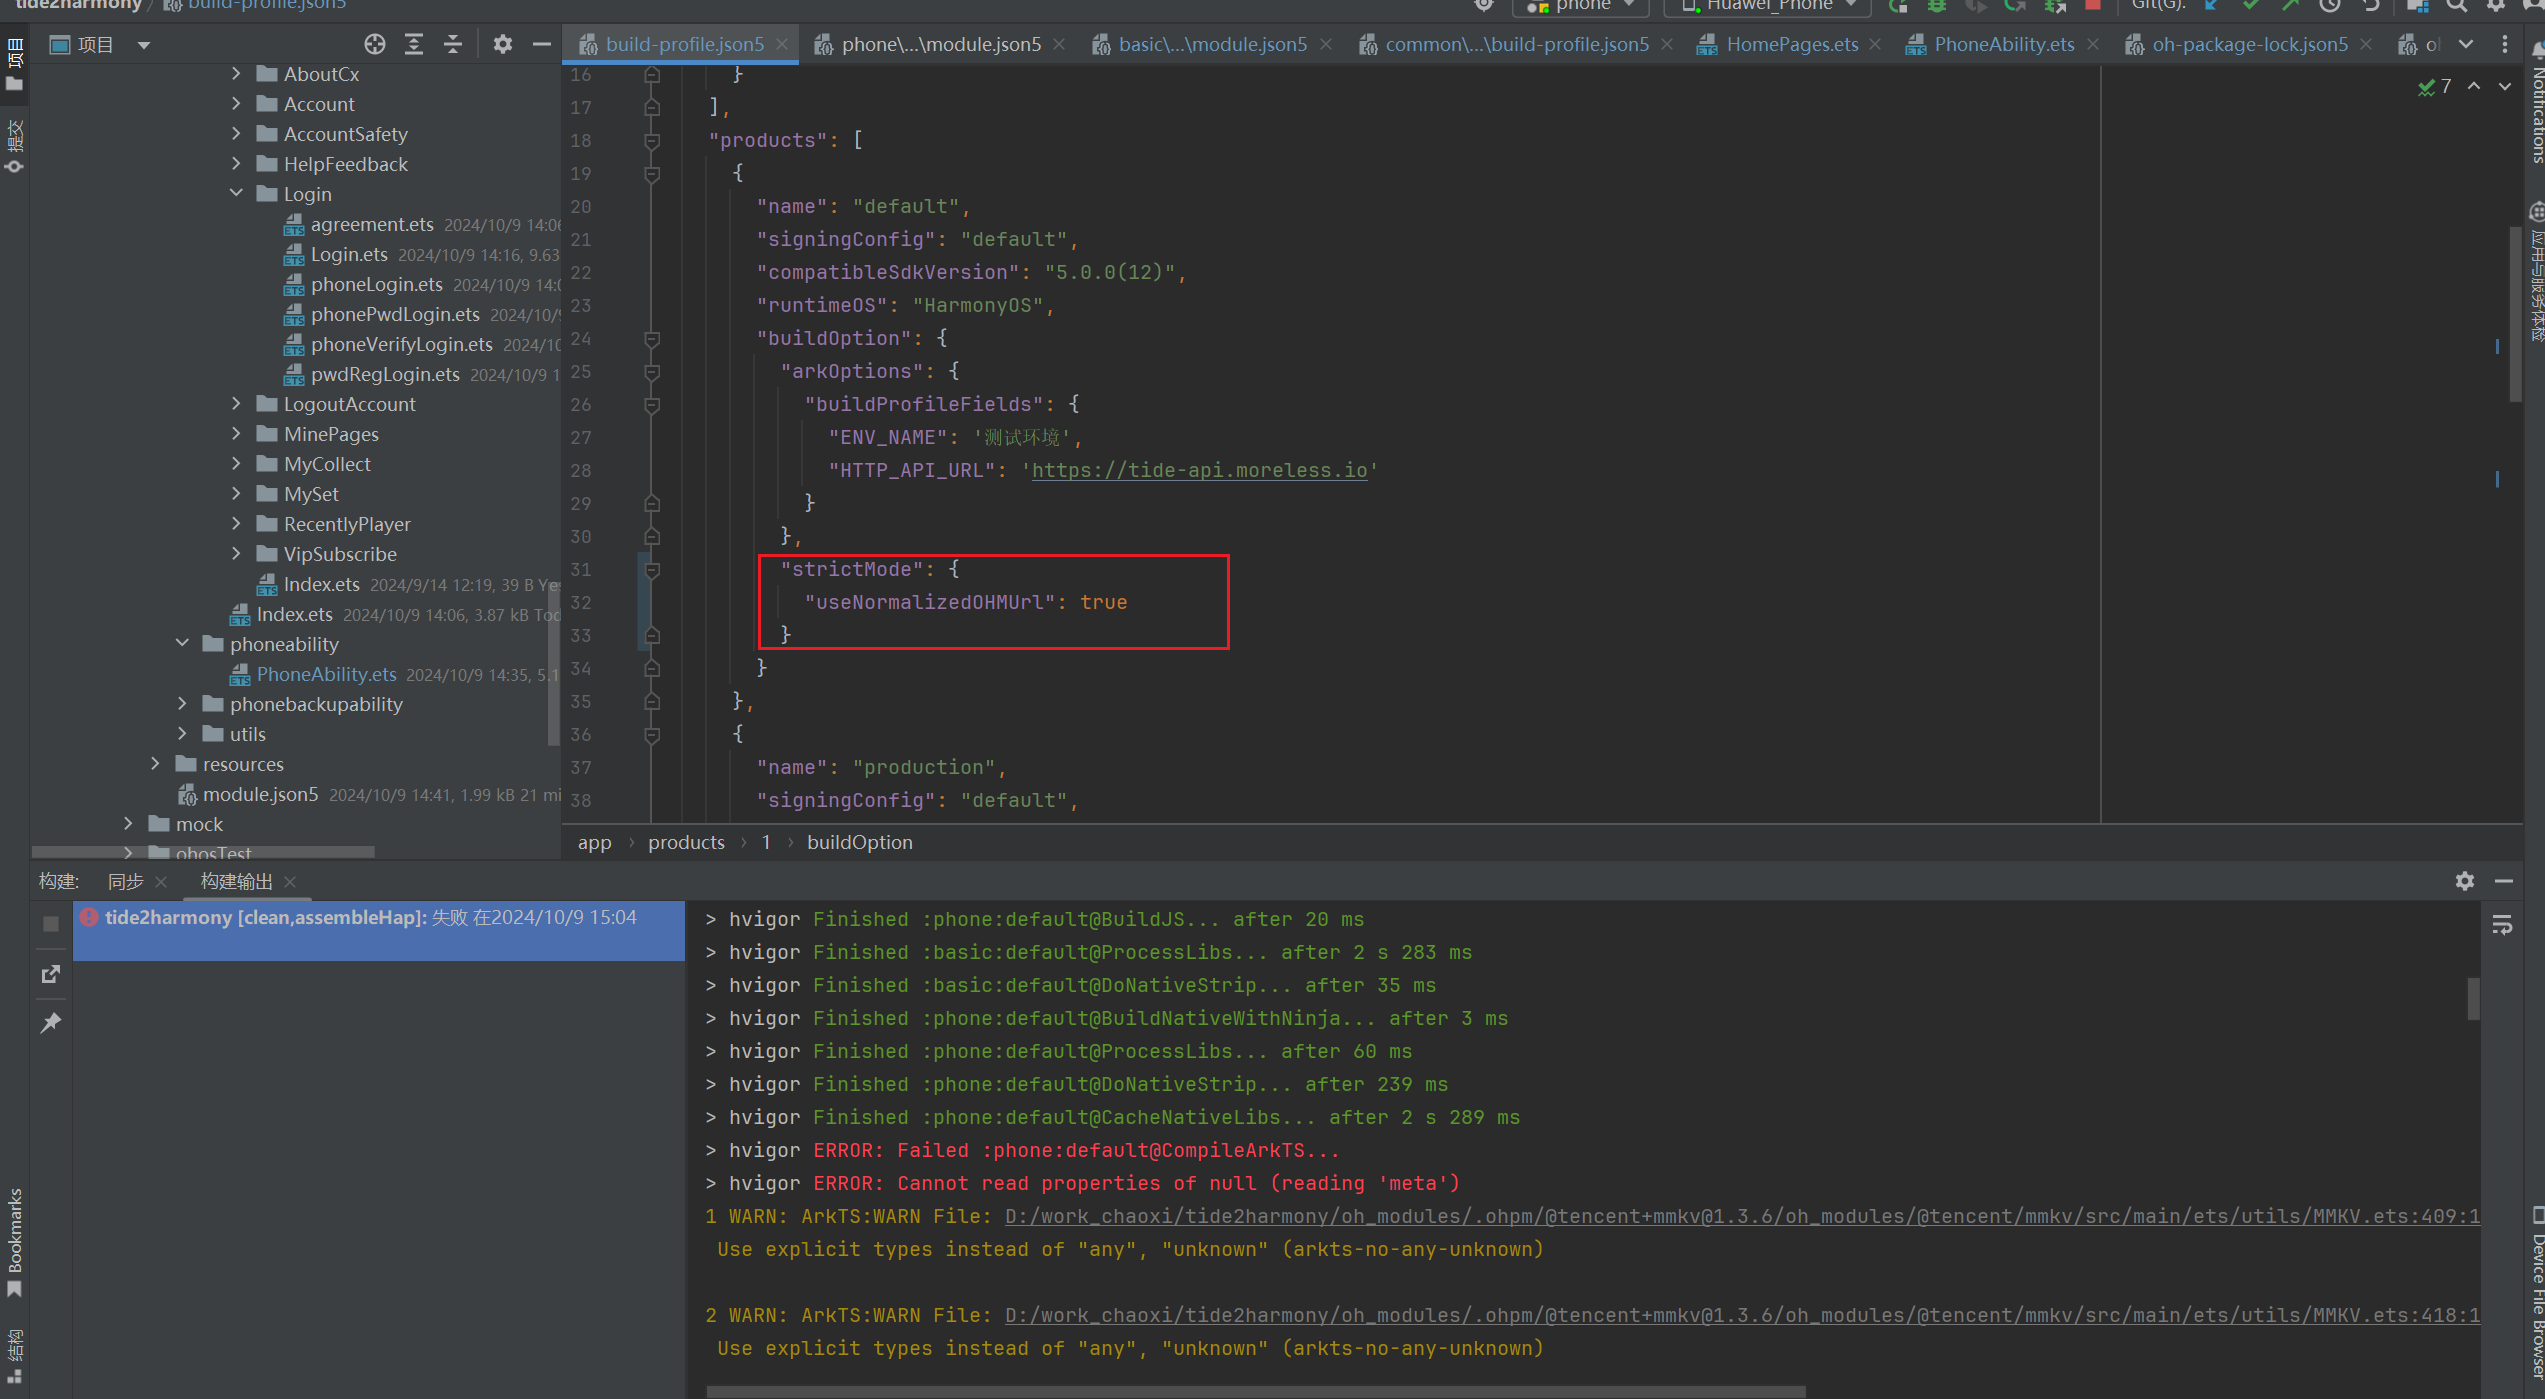
Task: Open the Huawei_Phone device dropdown
Action: pos(1768,6)
